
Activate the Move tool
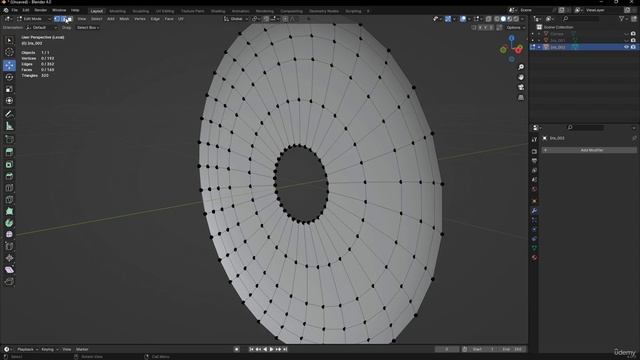9,65
